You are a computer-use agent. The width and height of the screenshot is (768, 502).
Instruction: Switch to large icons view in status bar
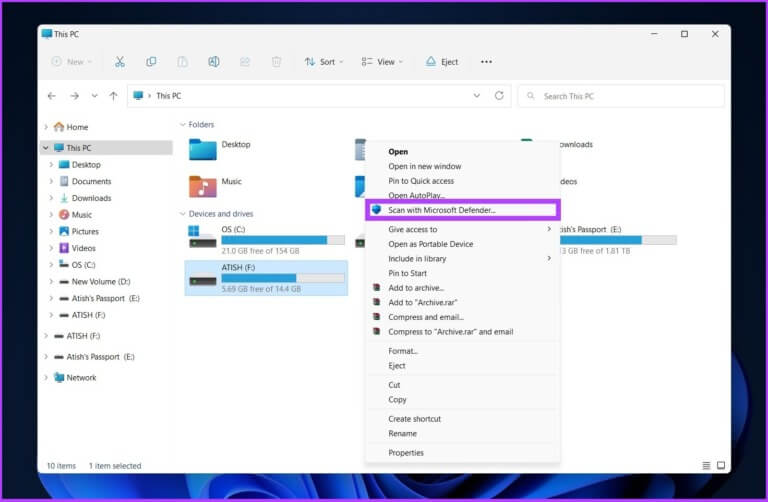pos(720,465)
